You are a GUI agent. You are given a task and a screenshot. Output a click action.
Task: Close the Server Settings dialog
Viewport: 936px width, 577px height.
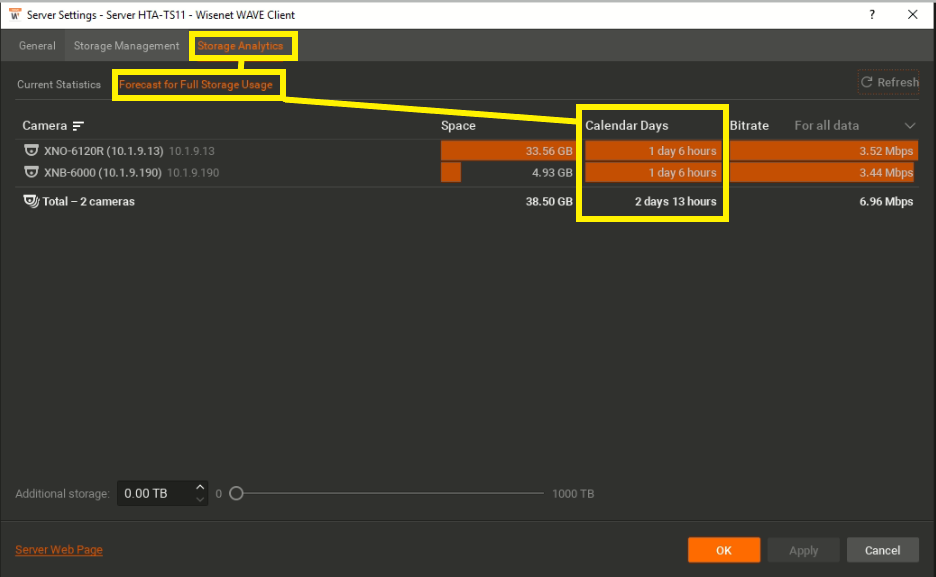coord(913,15)
